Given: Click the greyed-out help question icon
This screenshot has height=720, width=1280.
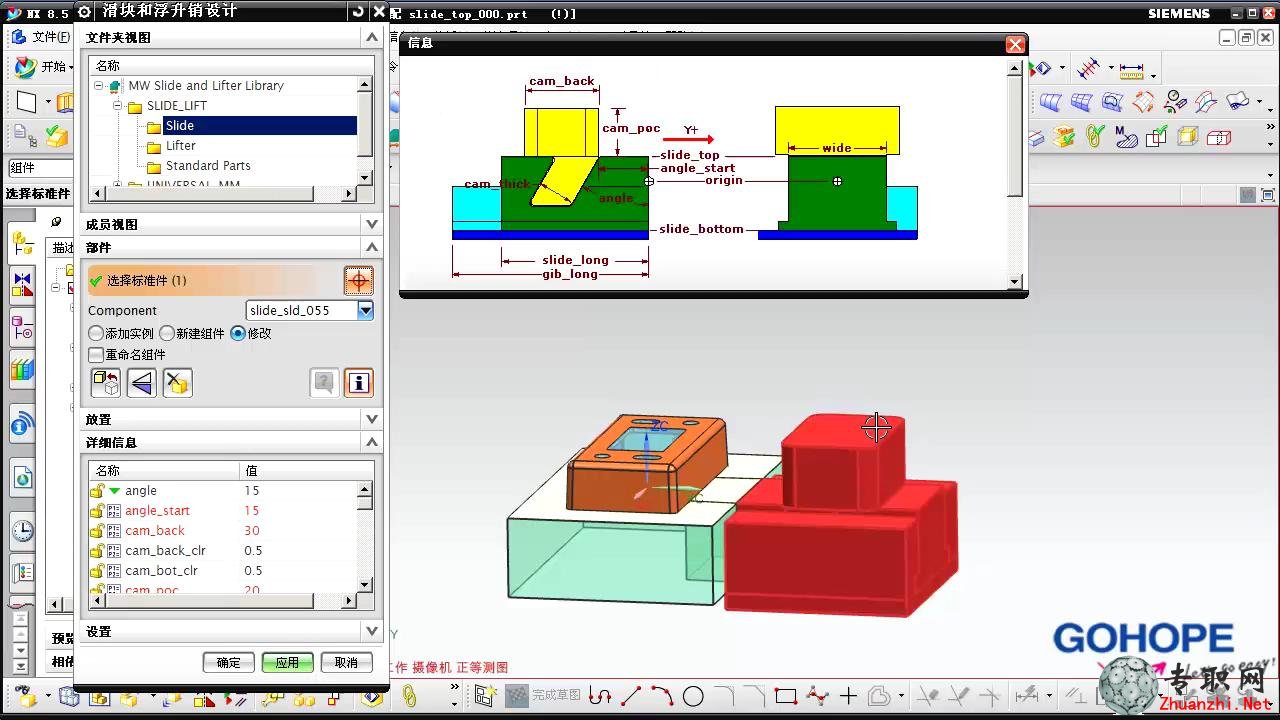Looking at the screenshot, I should point(324,382).
